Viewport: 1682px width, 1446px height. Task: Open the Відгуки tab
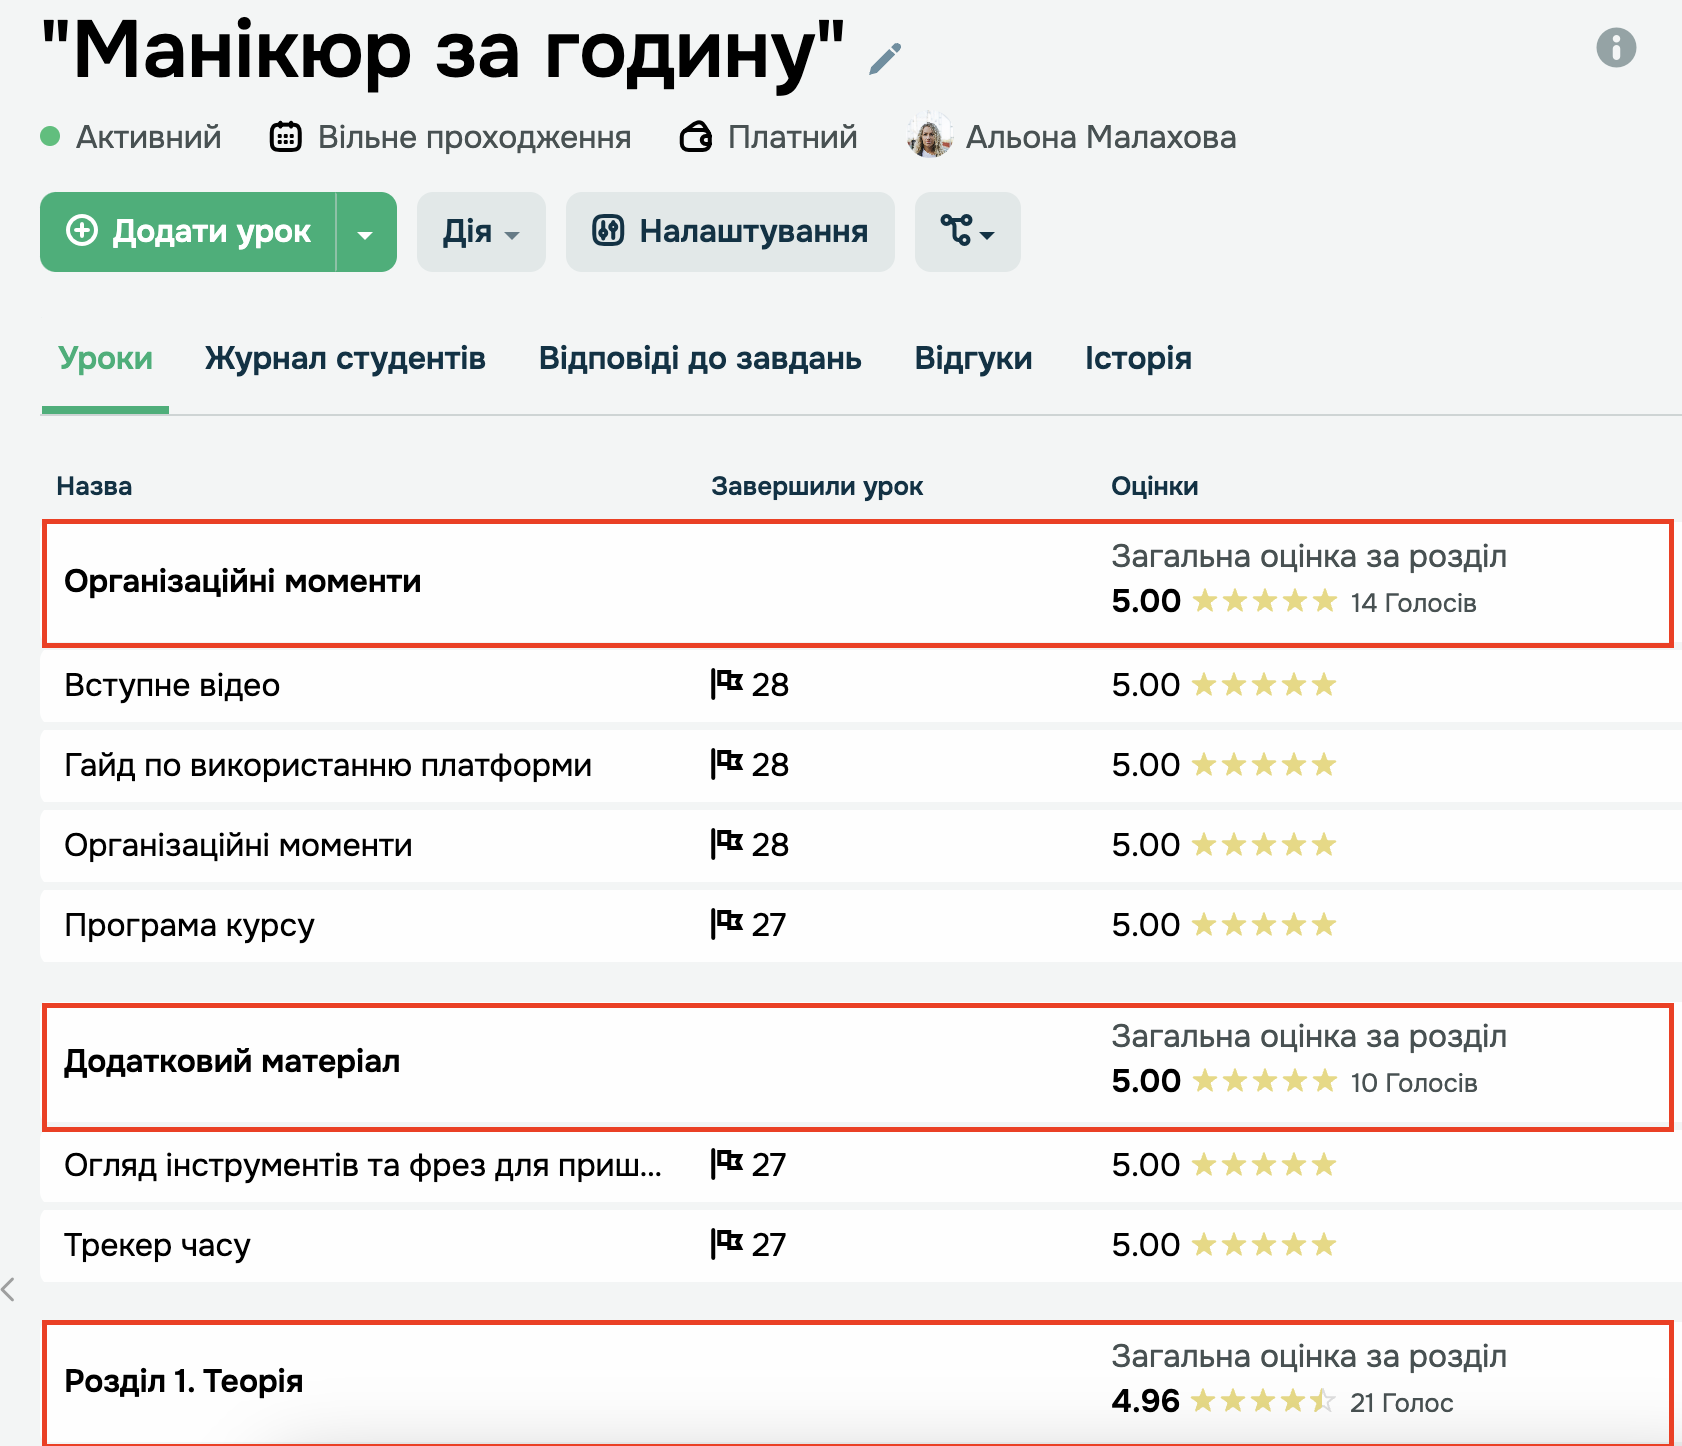coord(973,359)
